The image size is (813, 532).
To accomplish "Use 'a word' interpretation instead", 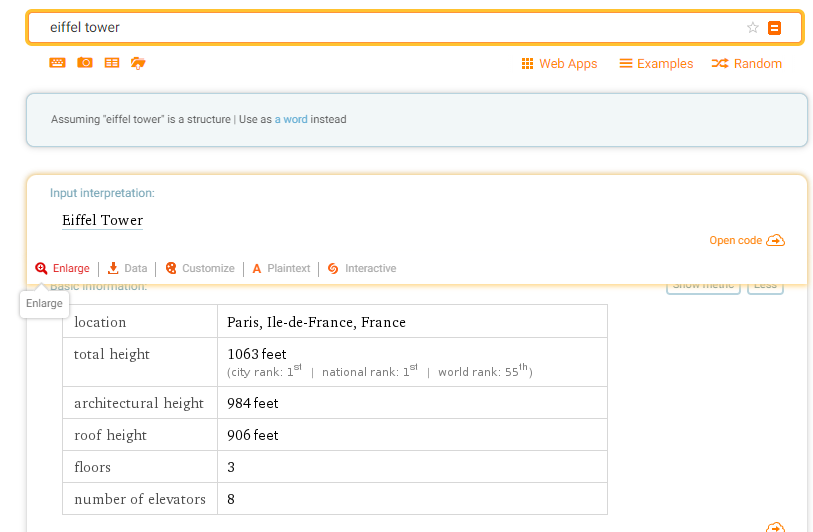I will click(291, 119).
